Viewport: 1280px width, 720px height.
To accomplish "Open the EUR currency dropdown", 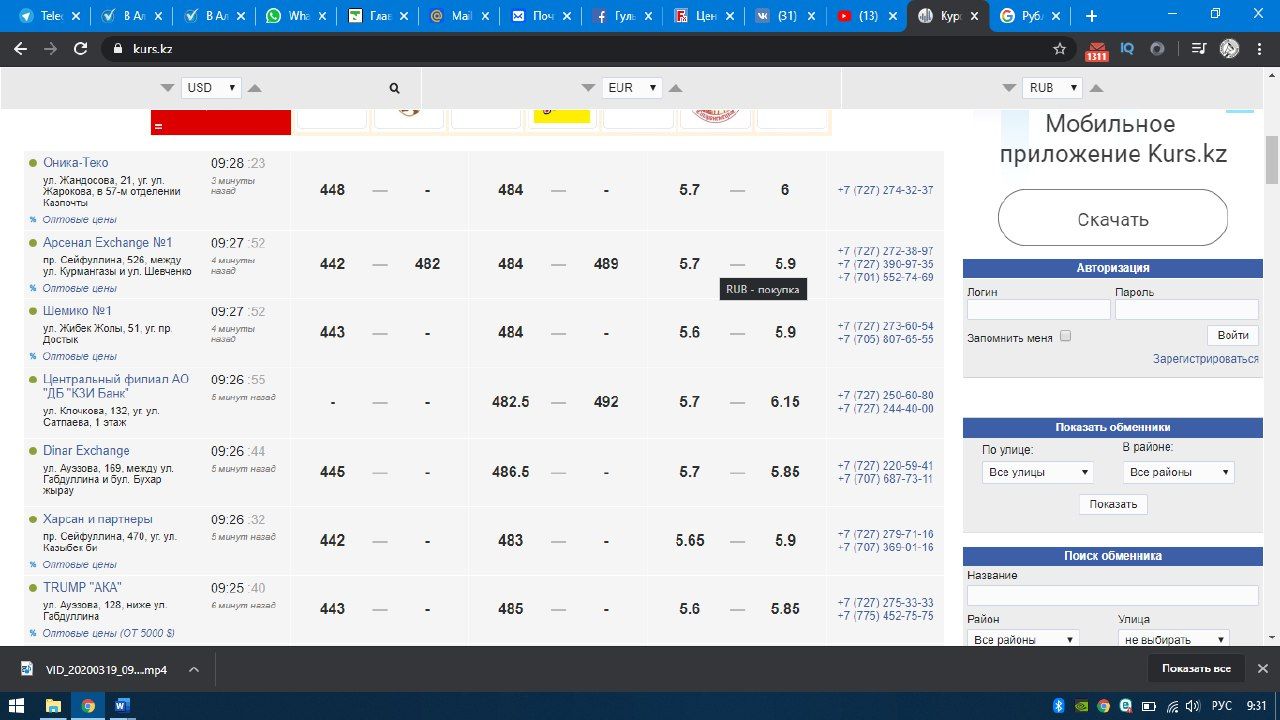I will (x=632, y=88).
